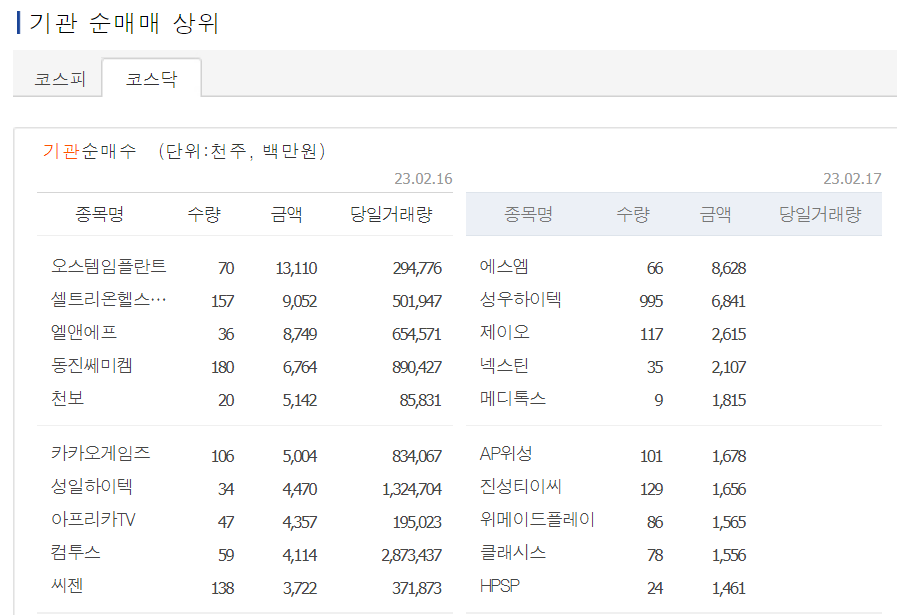Open the 넥스틴 stock link

point(504,366)
